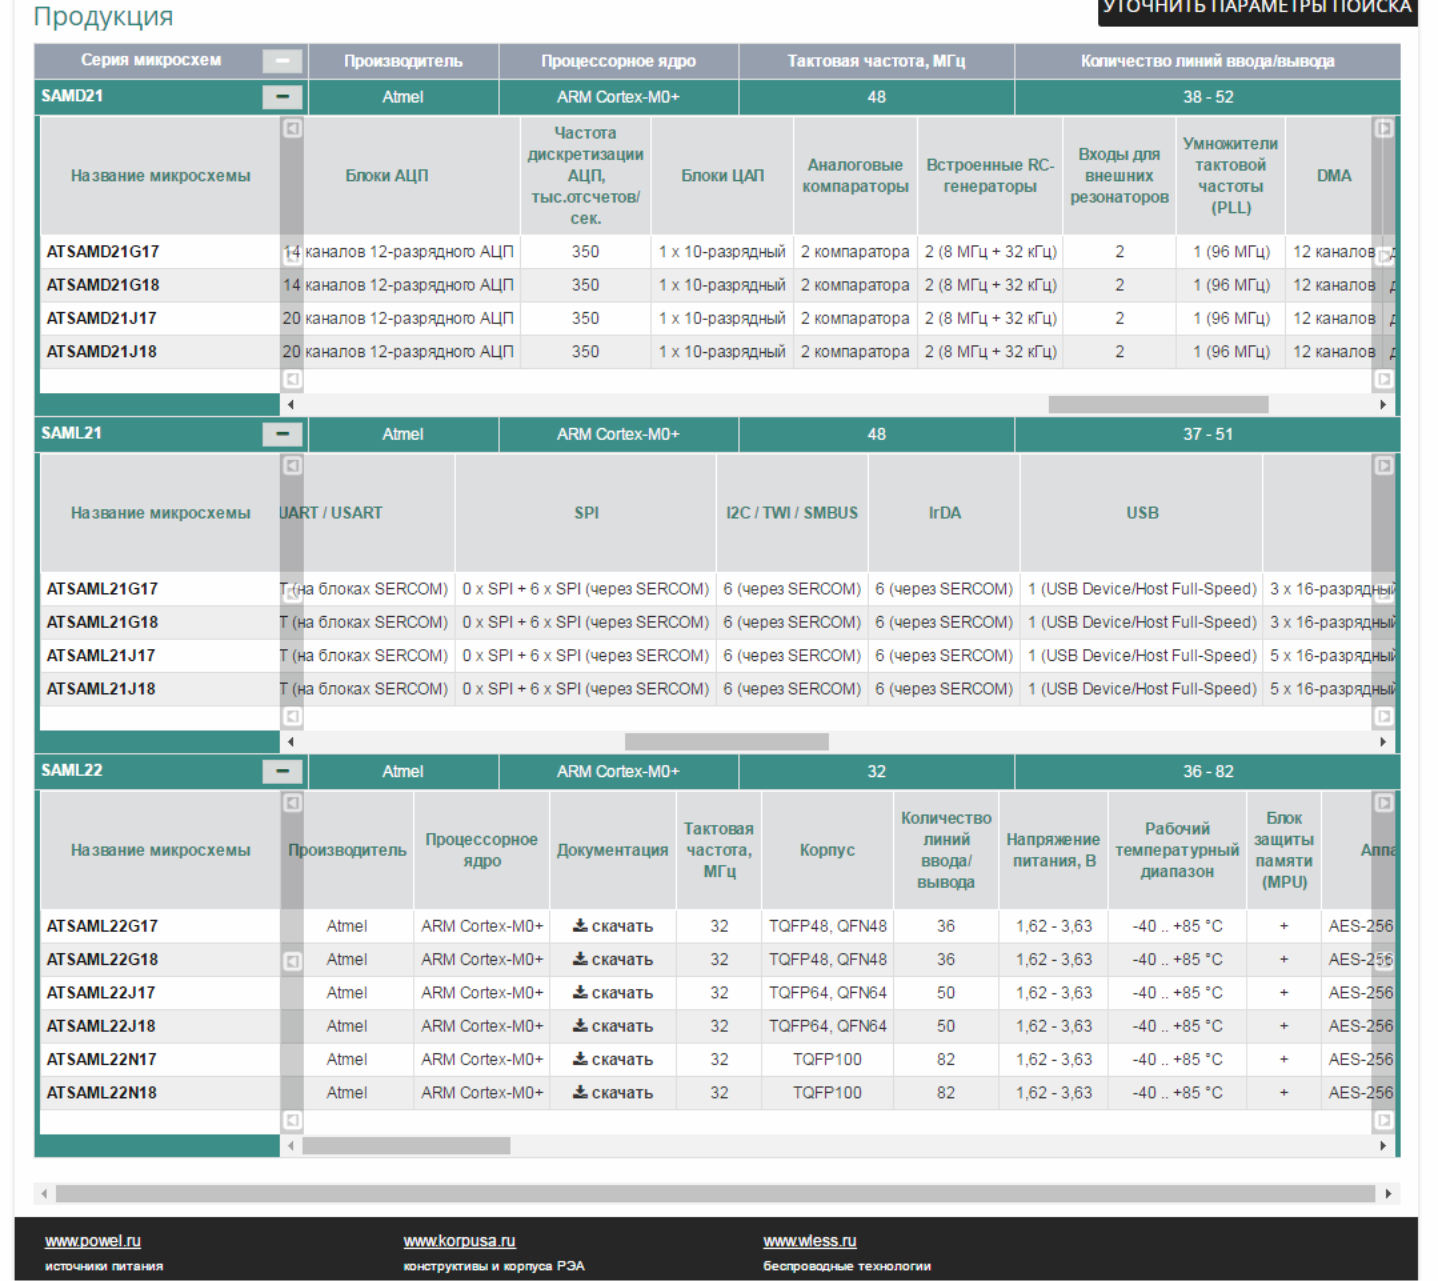
Task: Collapse all series with the header minus button
Action: pyautogui.click(x=282, y=61)
